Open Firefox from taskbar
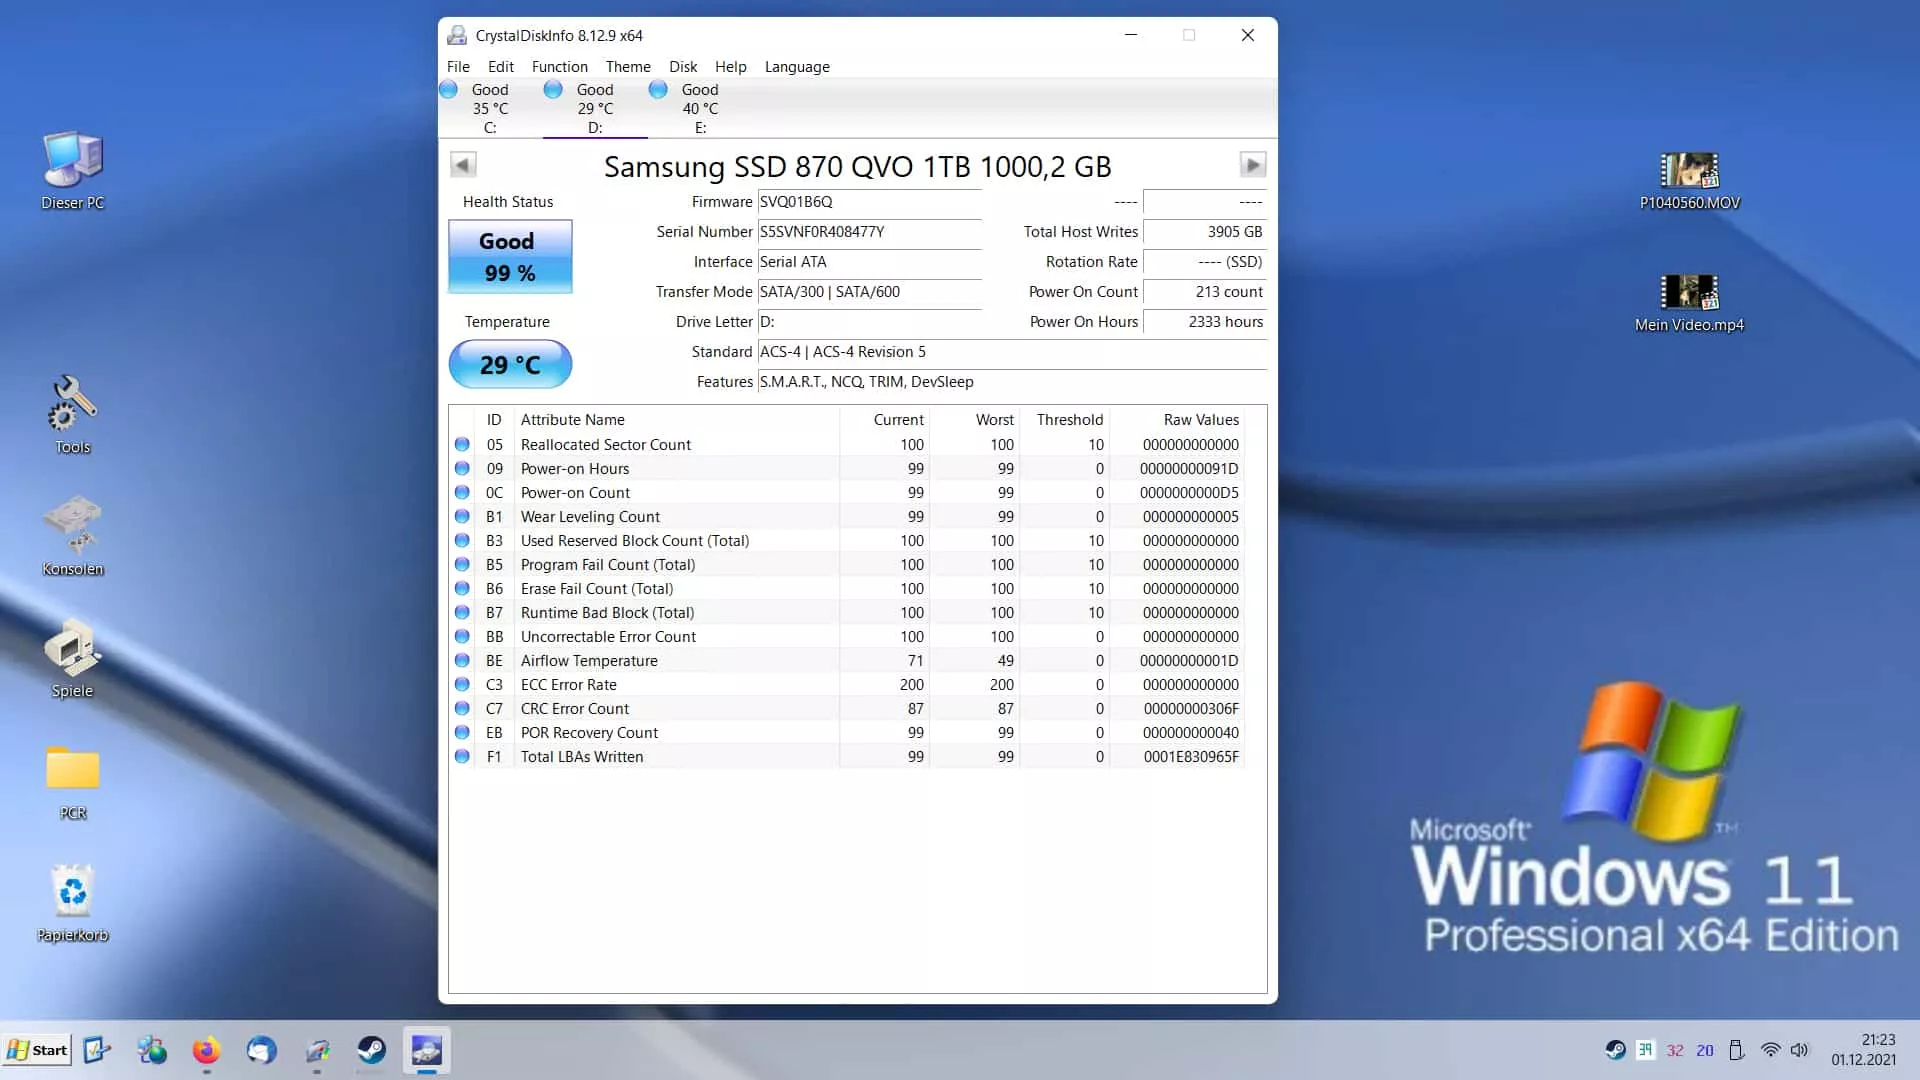 point(206,1050)
